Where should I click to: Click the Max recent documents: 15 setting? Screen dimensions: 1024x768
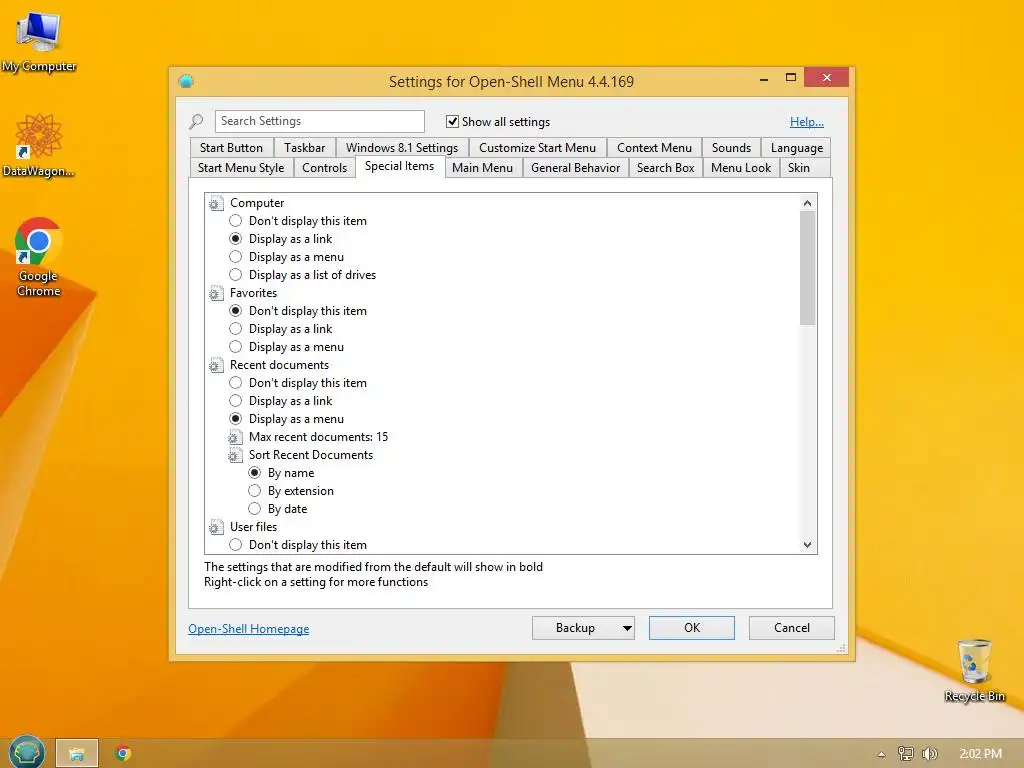[318, 437]
